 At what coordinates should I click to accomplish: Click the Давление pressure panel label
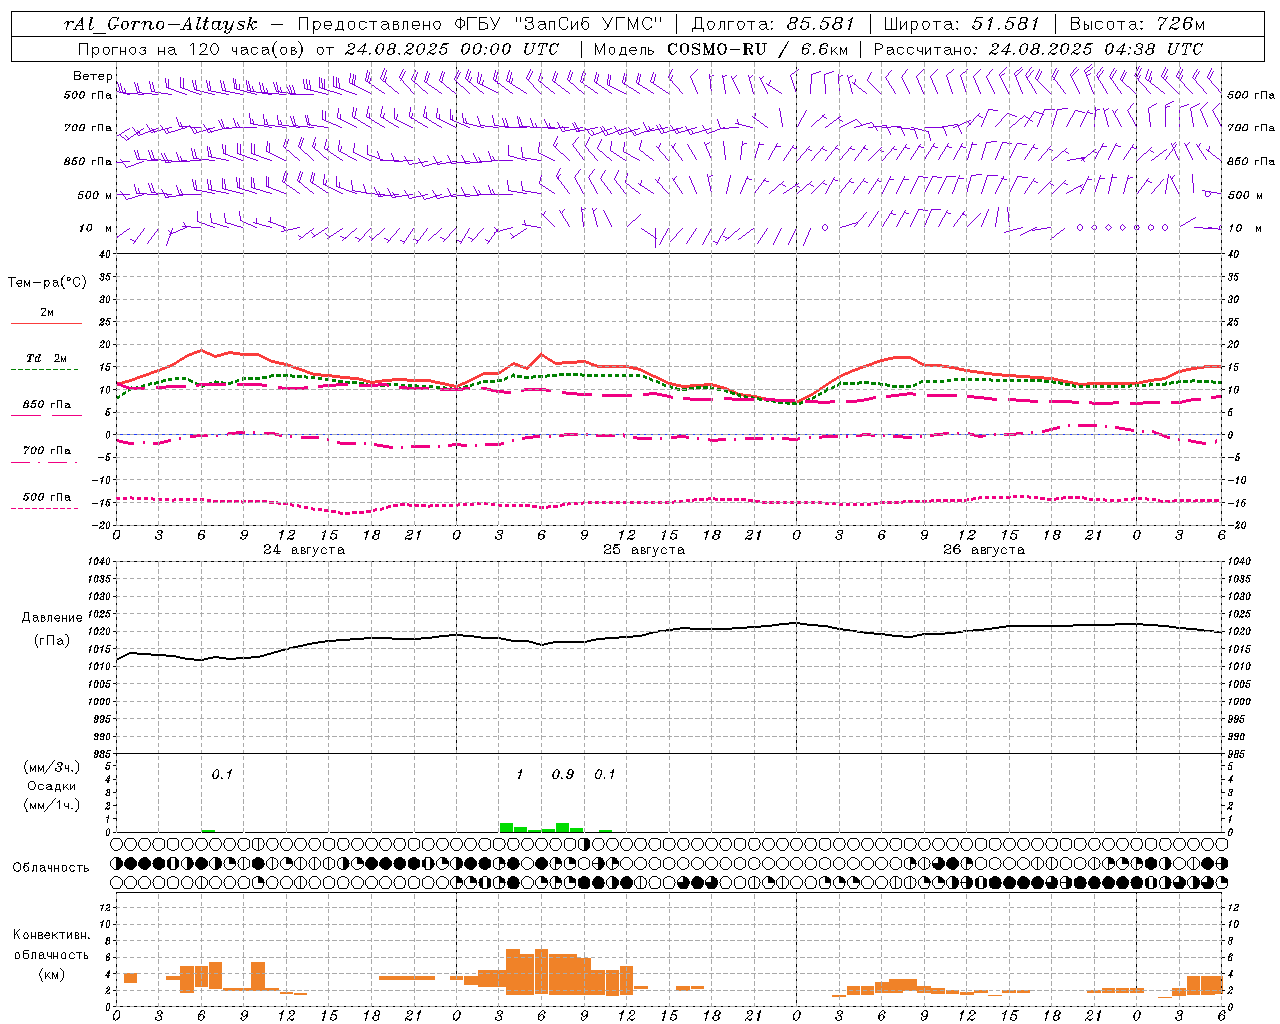click(x=52, y=617)
